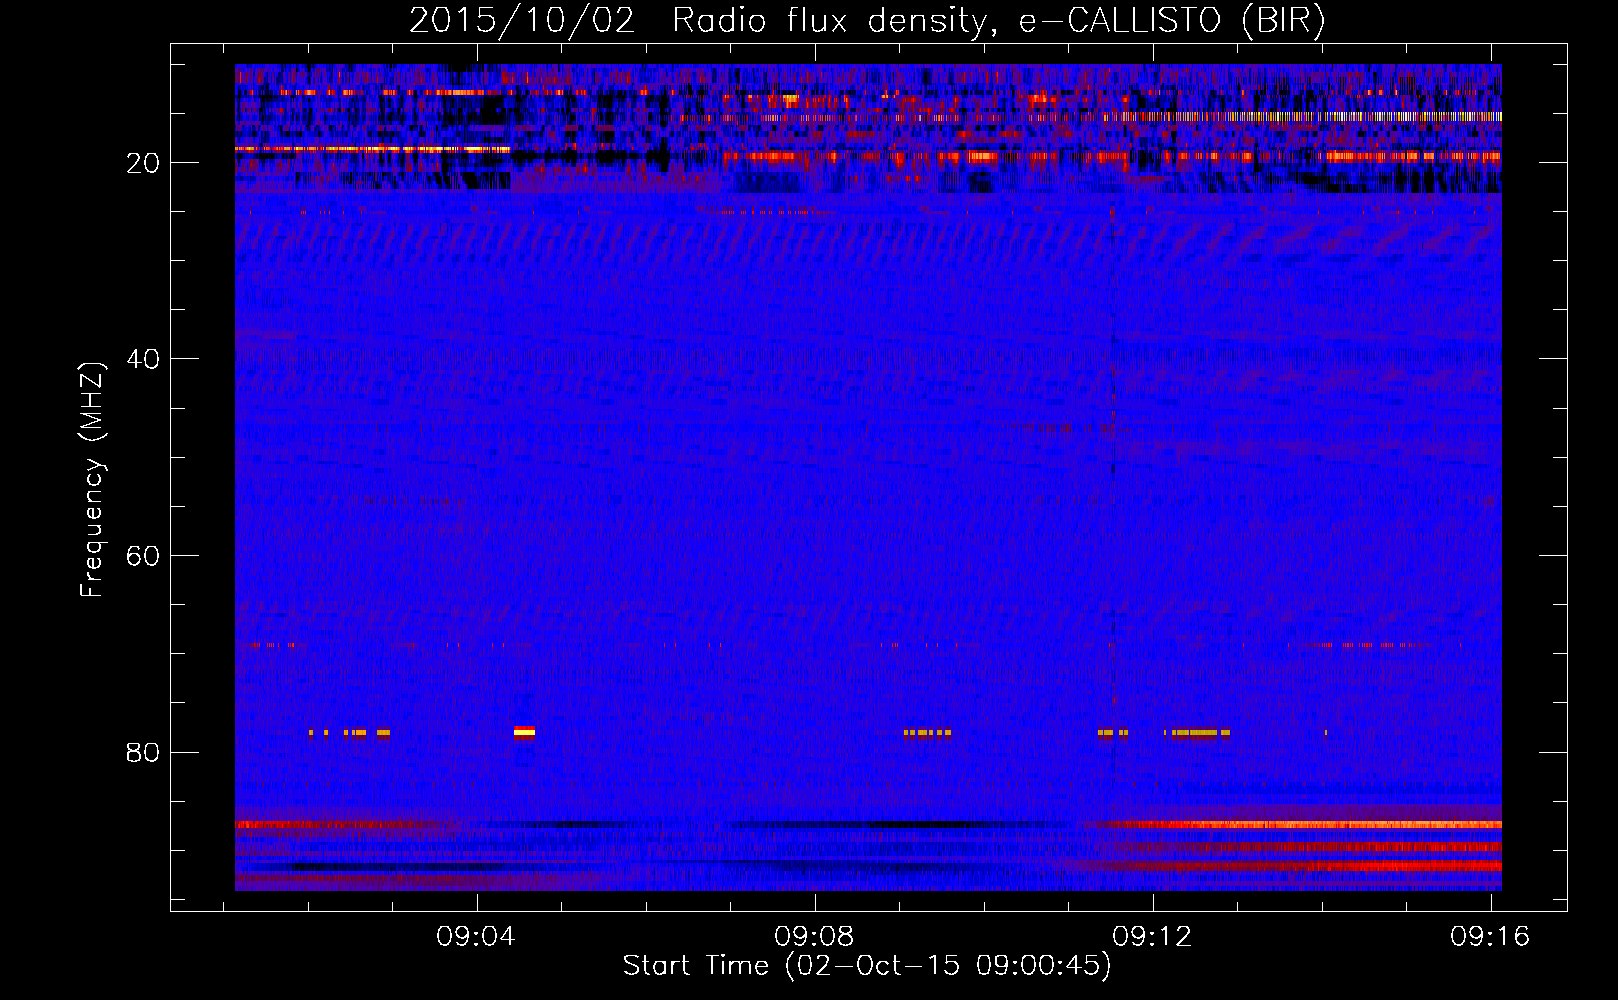Viewport: 1618px width, 1000px height.
Task: Click the 09:16 time tick label
Action: [1490, 936]
